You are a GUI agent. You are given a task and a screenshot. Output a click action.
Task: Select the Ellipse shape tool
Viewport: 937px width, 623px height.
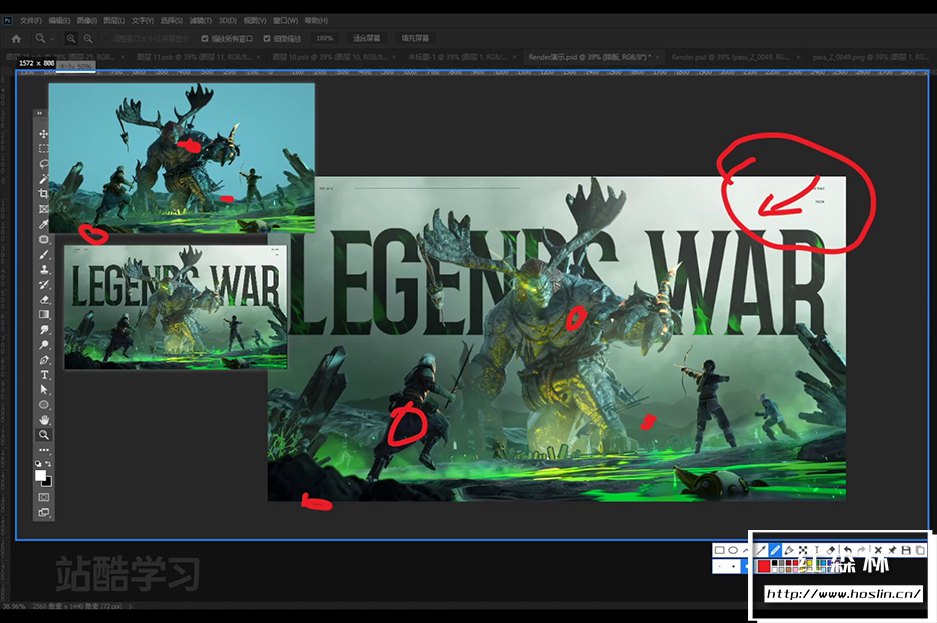(44, 405)
